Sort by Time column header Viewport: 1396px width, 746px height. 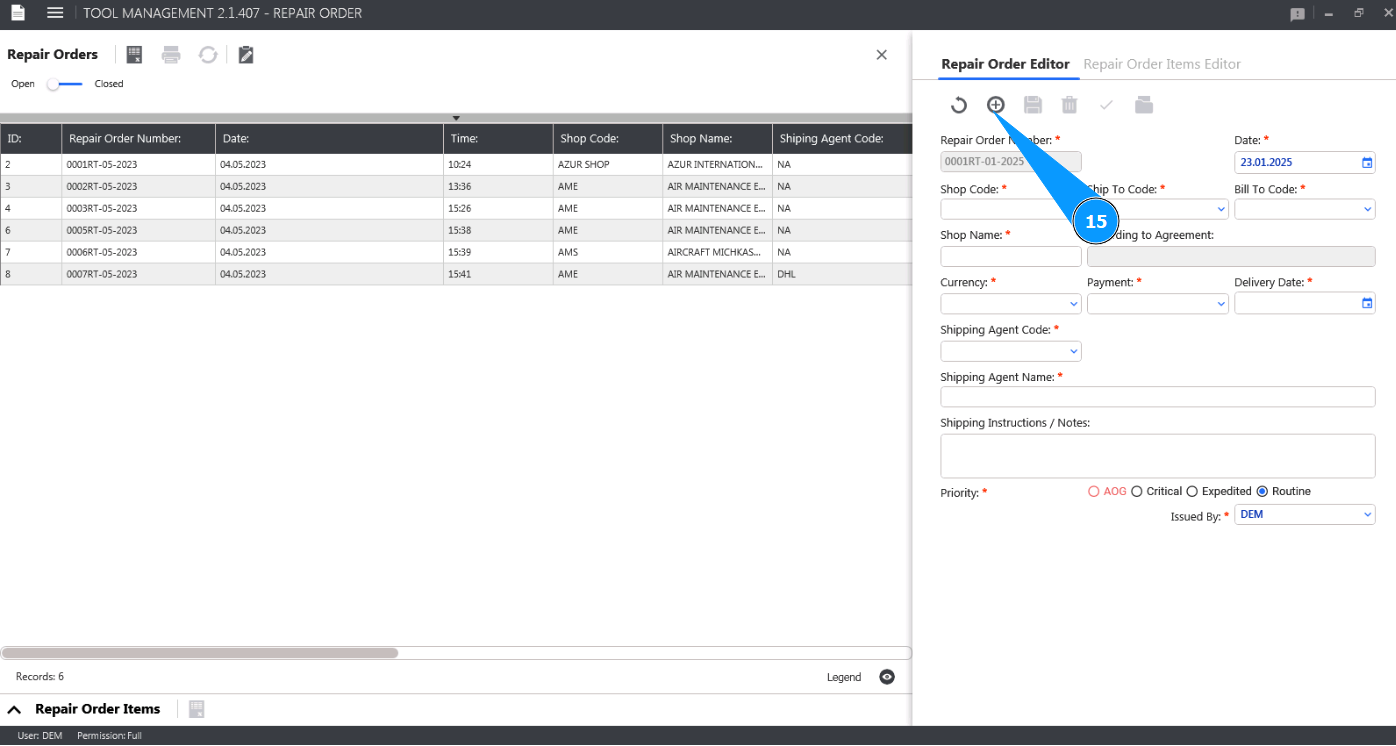click(x=498, y=139)
